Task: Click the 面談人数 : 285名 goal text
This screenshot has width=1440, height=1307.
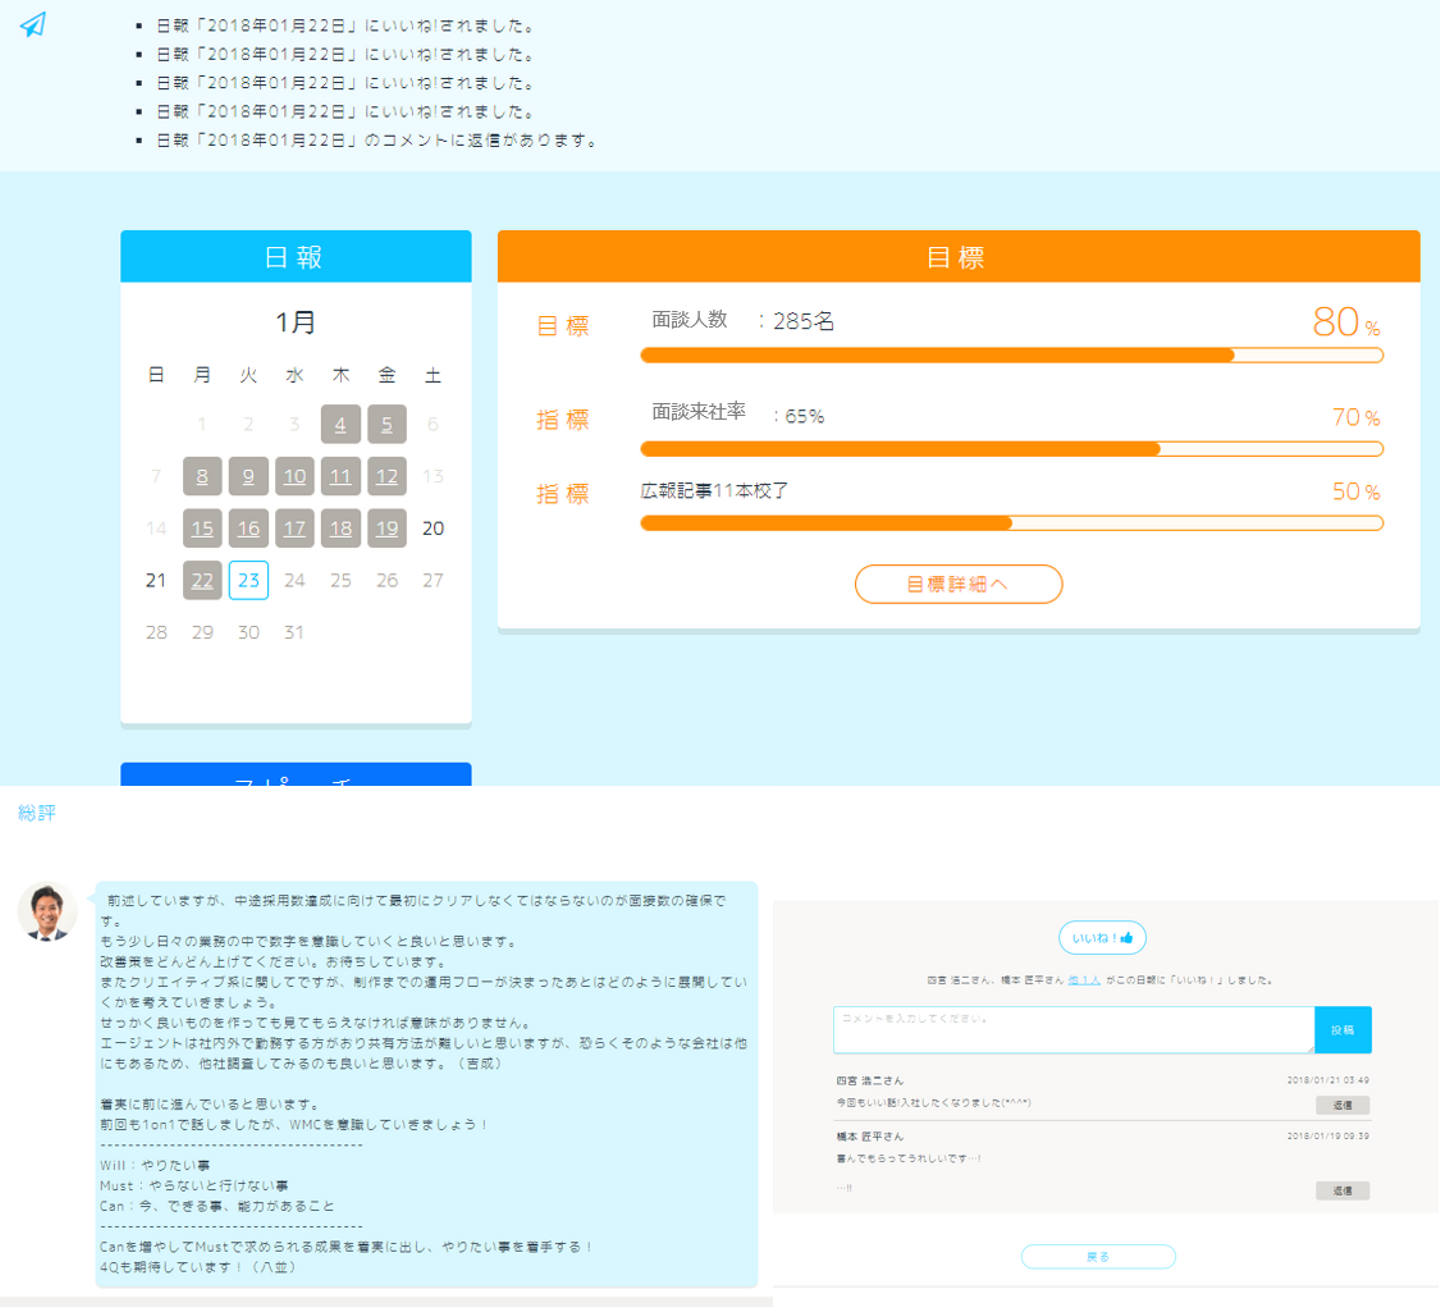Action: 743,321
